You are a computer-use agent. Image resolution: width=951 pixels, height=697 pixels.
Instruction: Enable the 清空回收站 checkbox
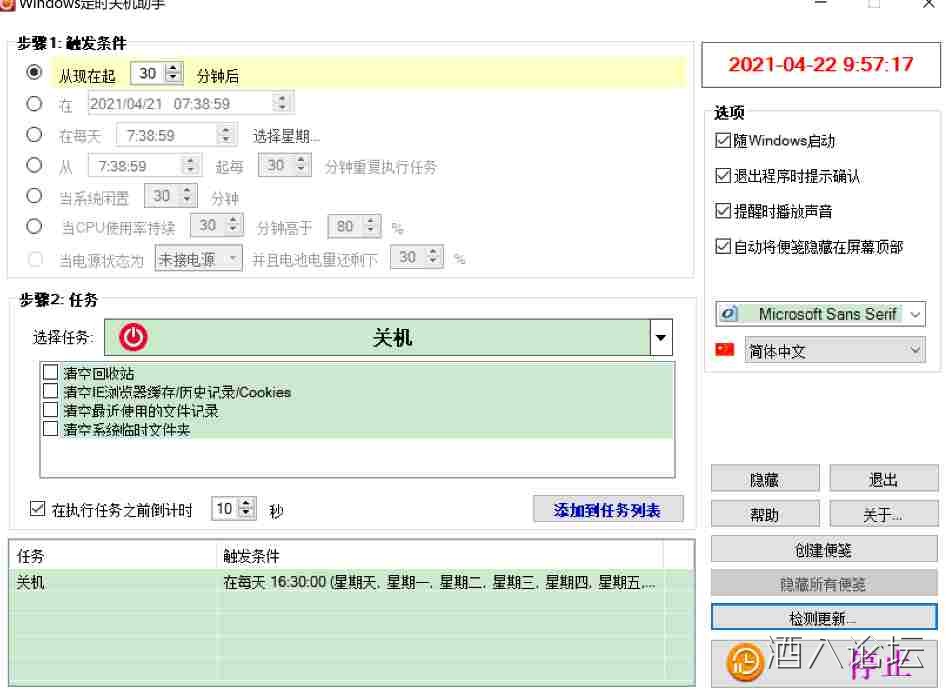[x=51, y=373]
